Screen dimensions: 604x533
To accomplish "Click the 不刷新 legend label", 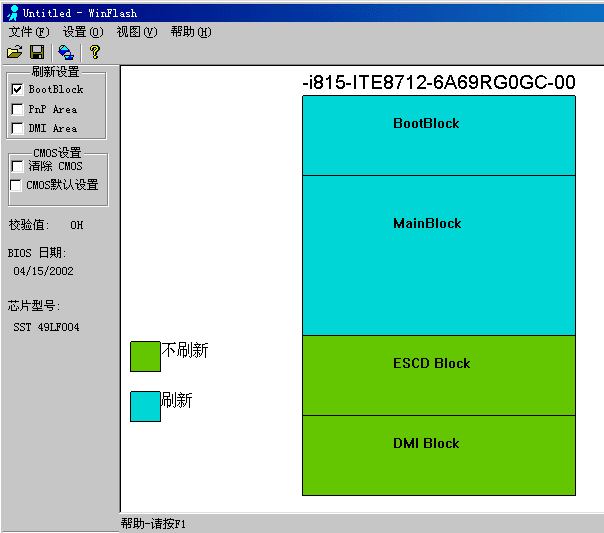I will click(x=185, y=350).
